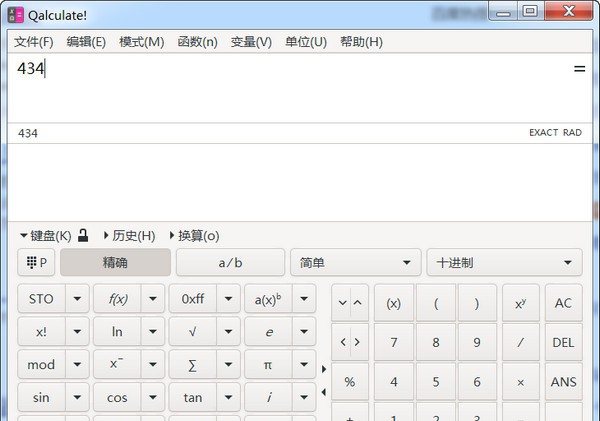Click the number 5 key
The image size is (600, 421).
(436, 382)
